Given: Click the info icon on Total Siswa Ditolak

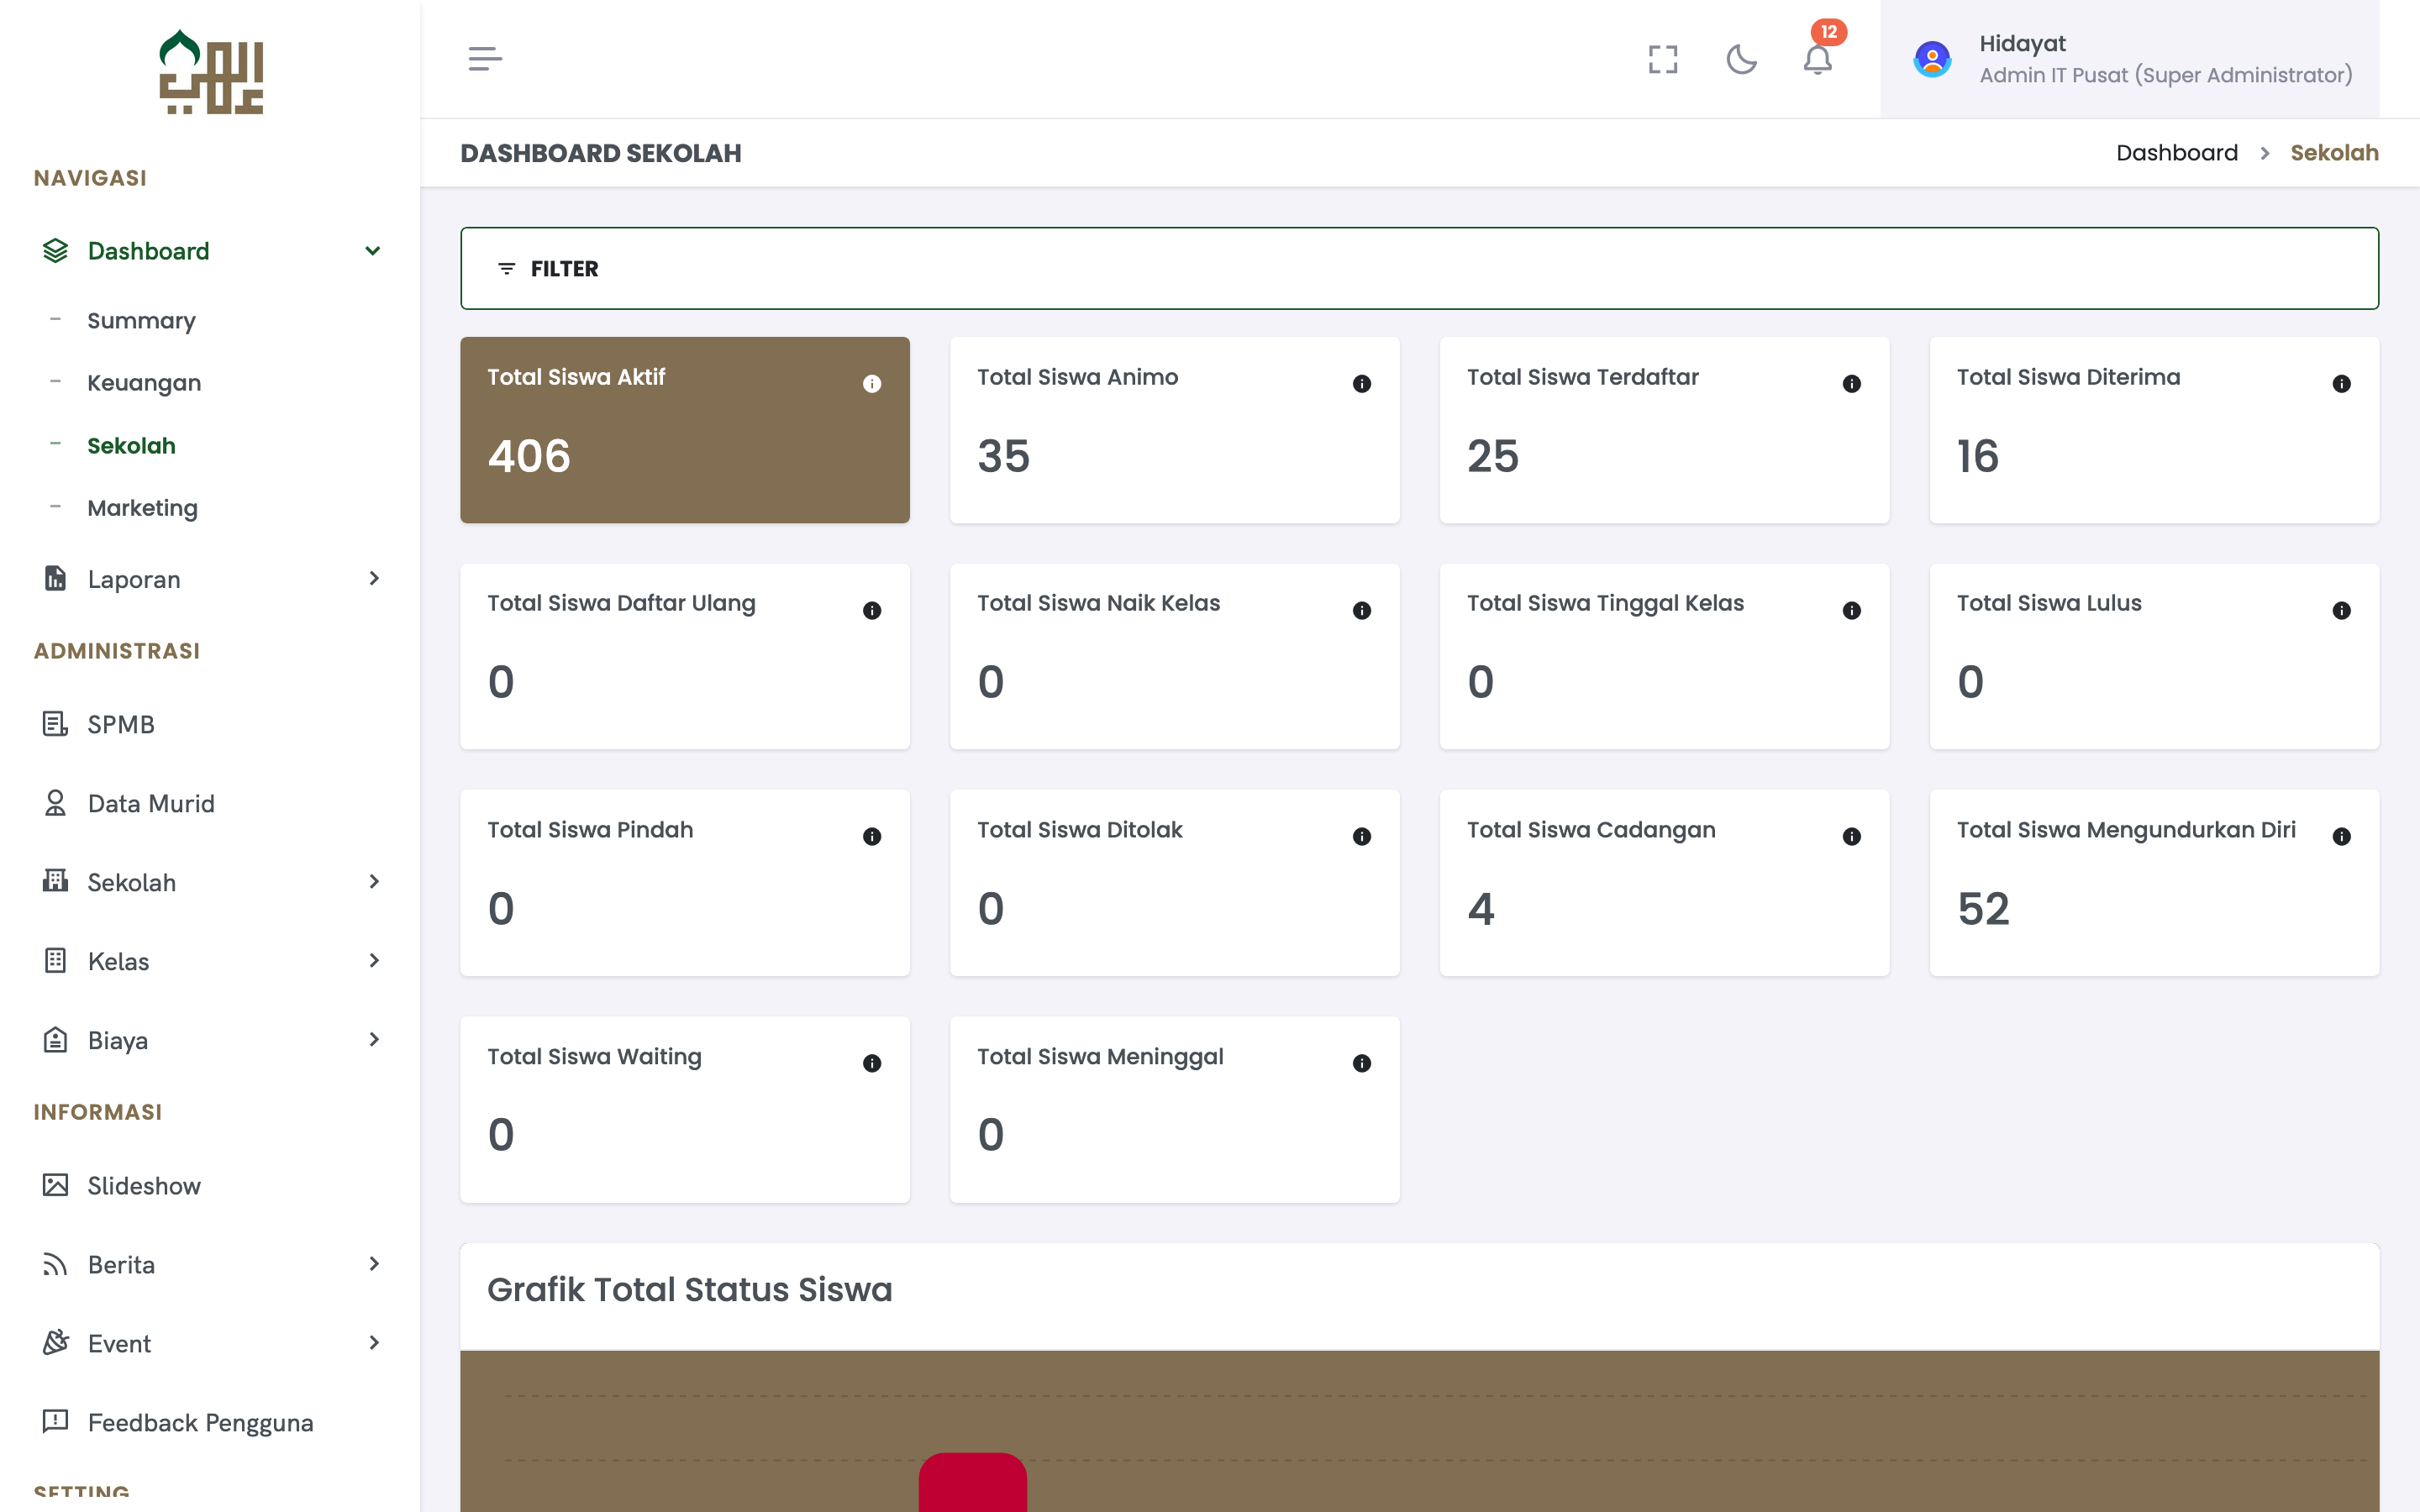Looking at the screenshot, I should pyautogui.click(x=1362, y=837).
